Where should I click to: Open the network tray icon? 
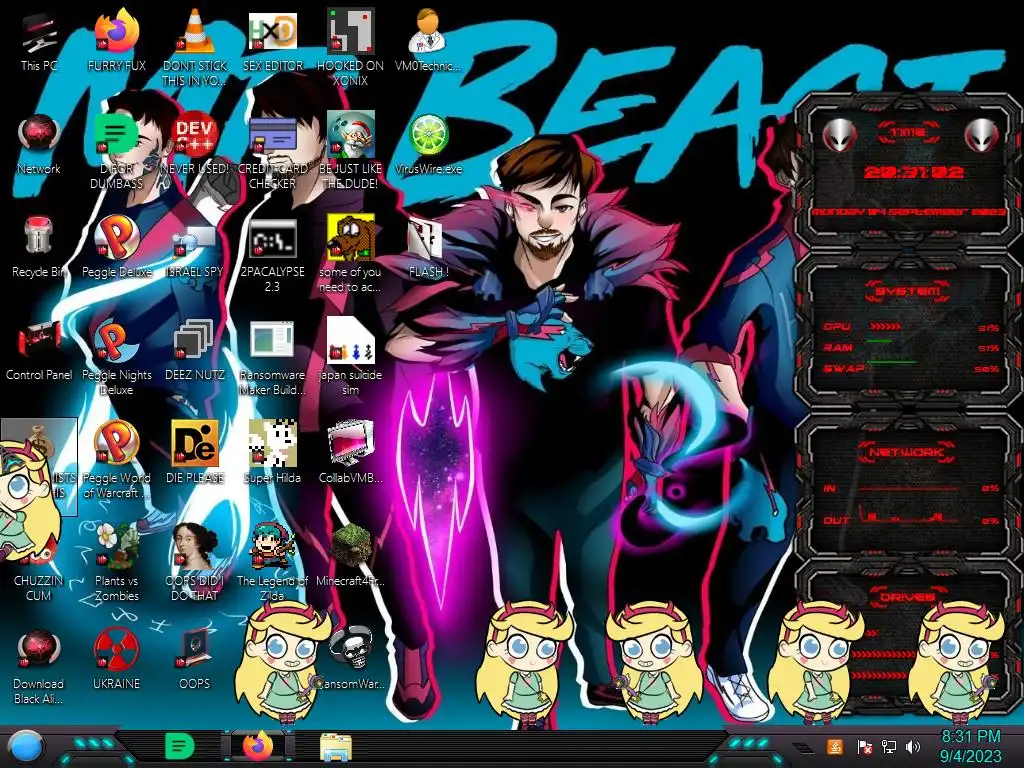coord(888,746)
